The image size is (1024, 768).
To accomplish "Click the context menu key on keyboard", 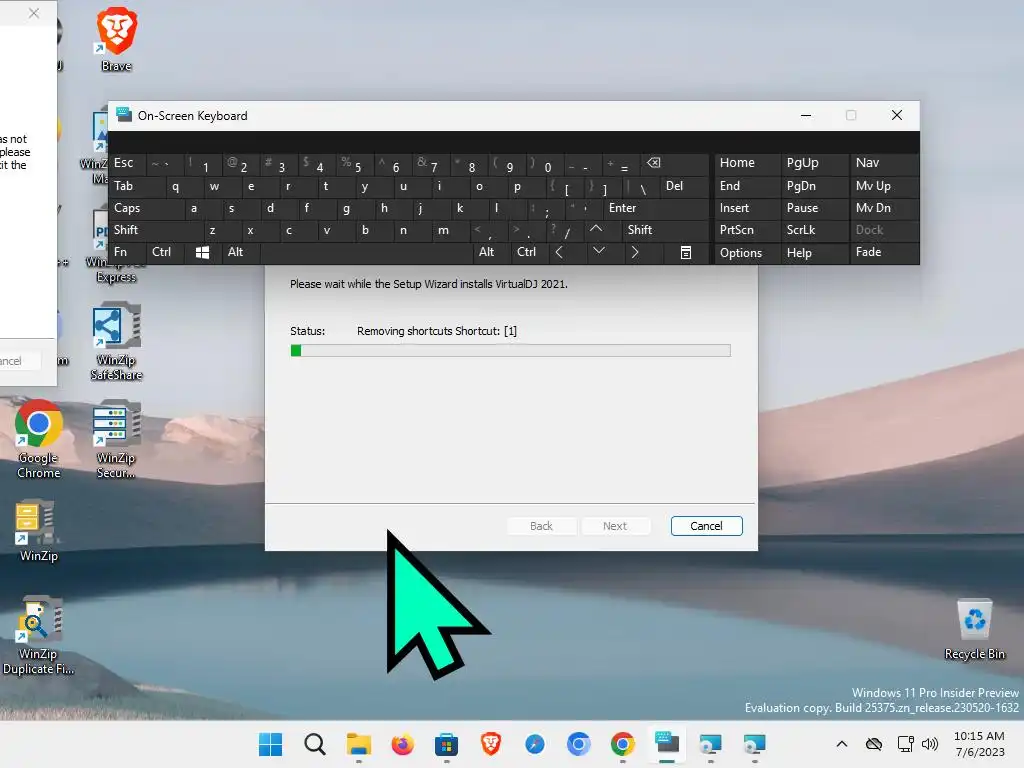I will [x=686, y=252].
